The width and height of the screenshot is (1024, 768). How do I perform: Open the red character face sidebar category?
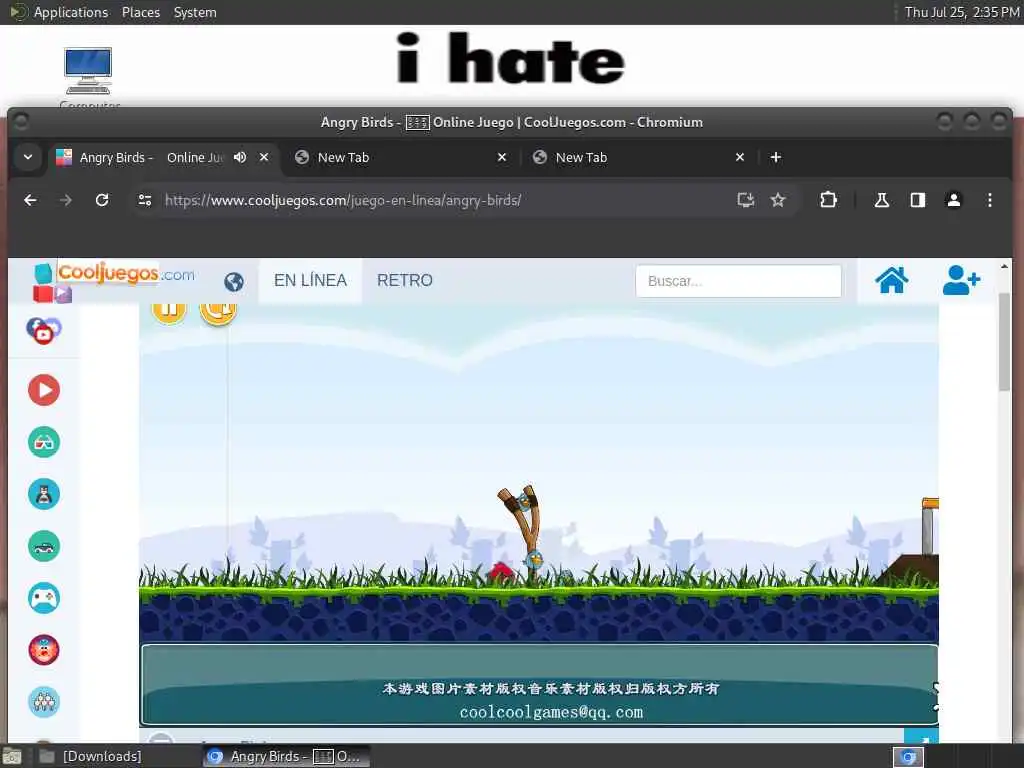tap(44, 650)
